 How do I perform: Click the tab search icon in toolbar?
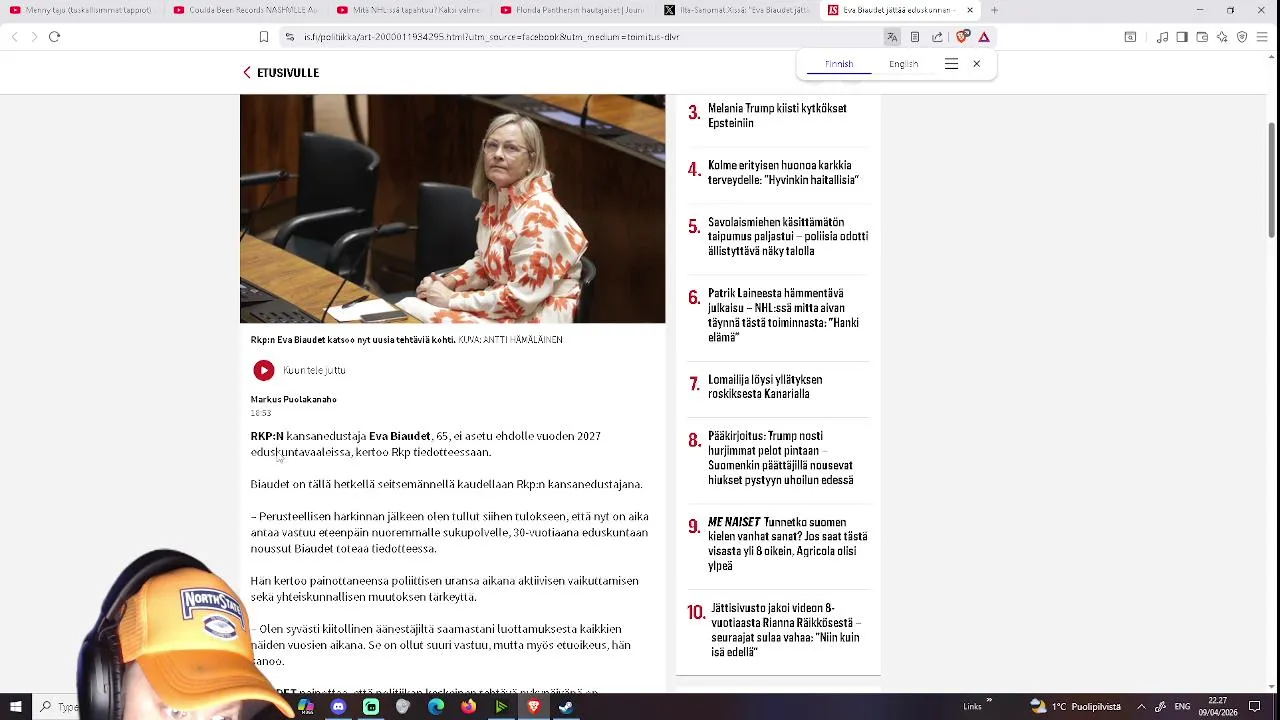coord(1130,37)
